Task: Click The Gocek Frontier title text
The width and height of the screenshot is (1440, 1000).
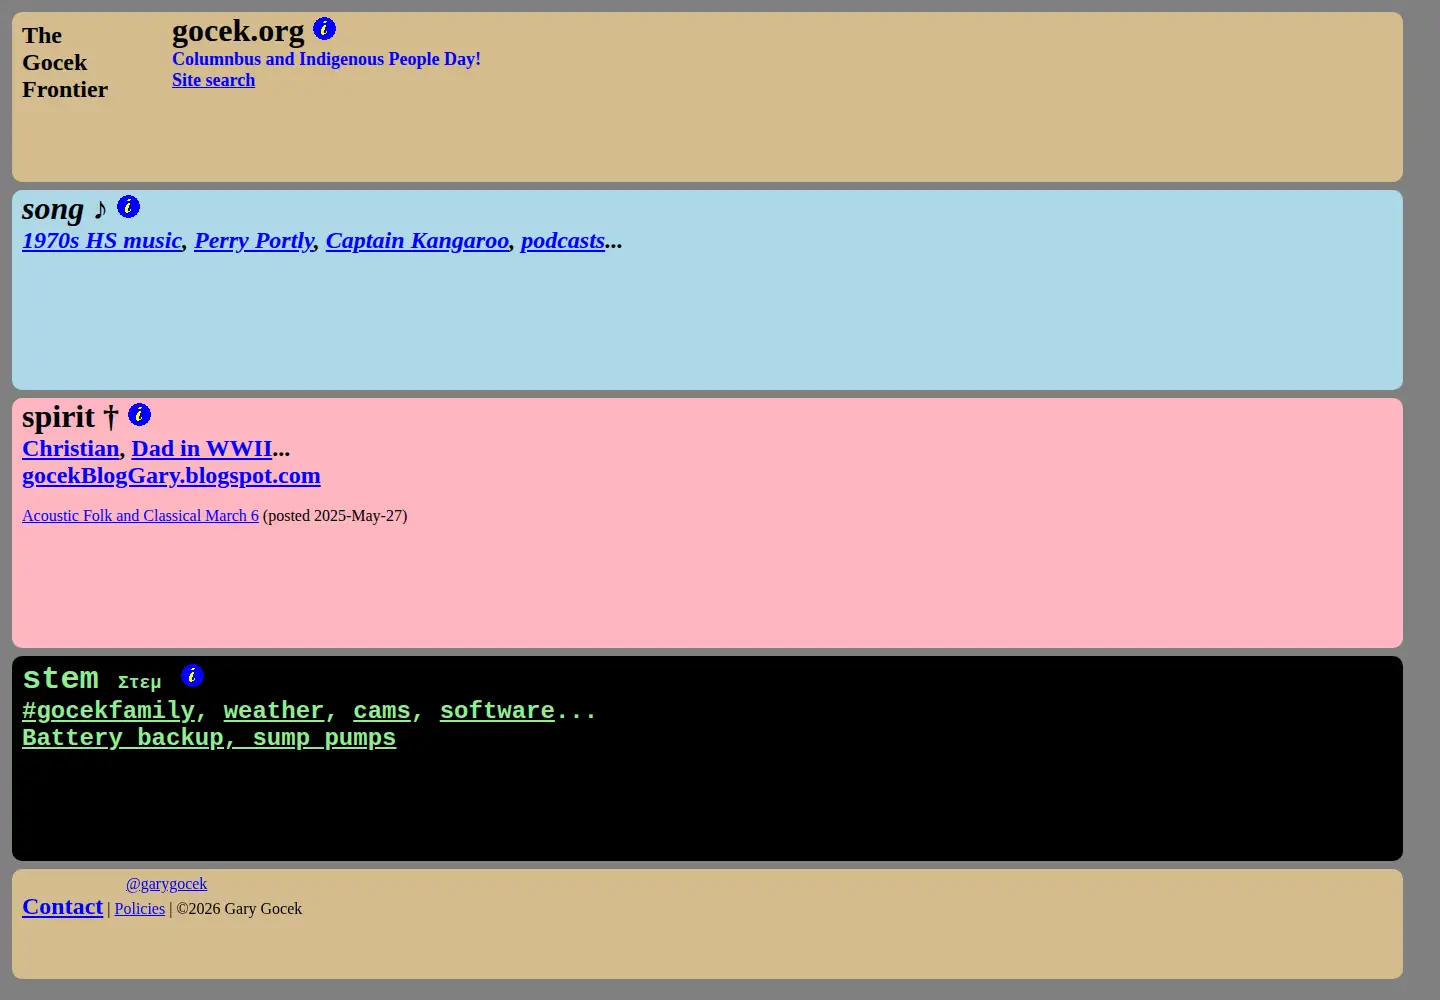Action: point(65,62)
